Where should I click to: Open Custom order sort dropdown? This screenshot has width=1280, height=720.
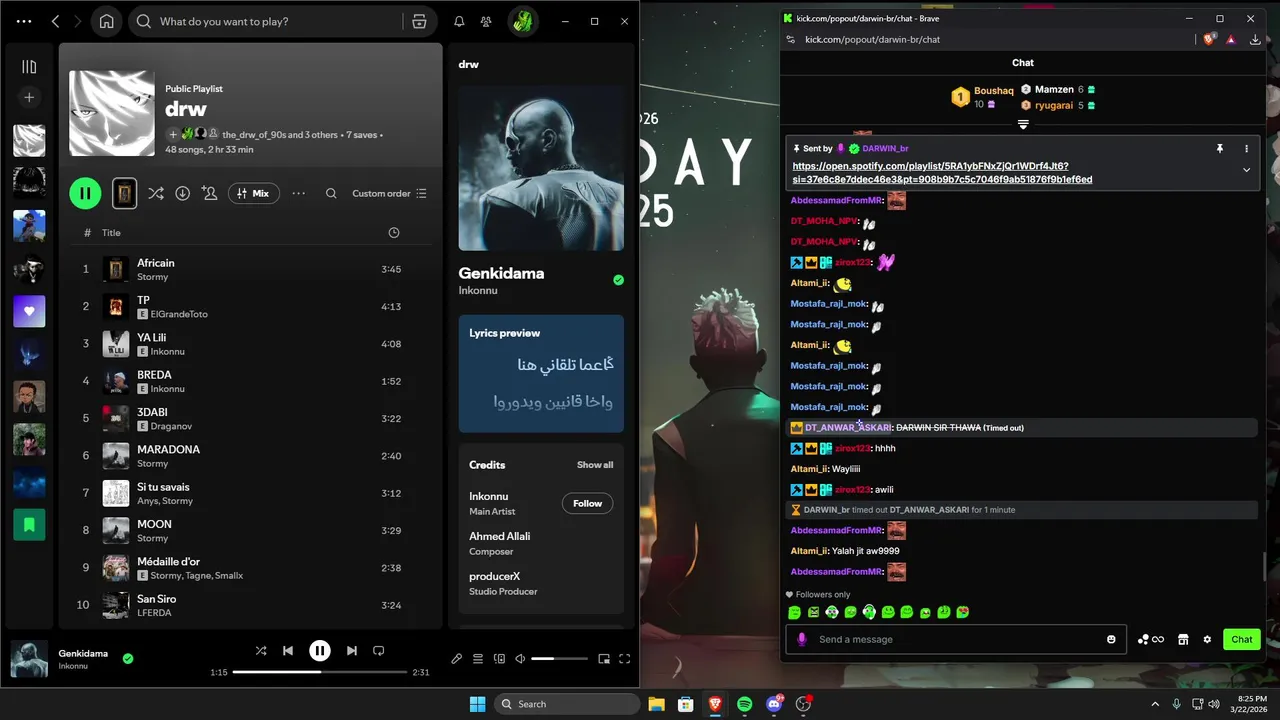(x=389, y=193)
